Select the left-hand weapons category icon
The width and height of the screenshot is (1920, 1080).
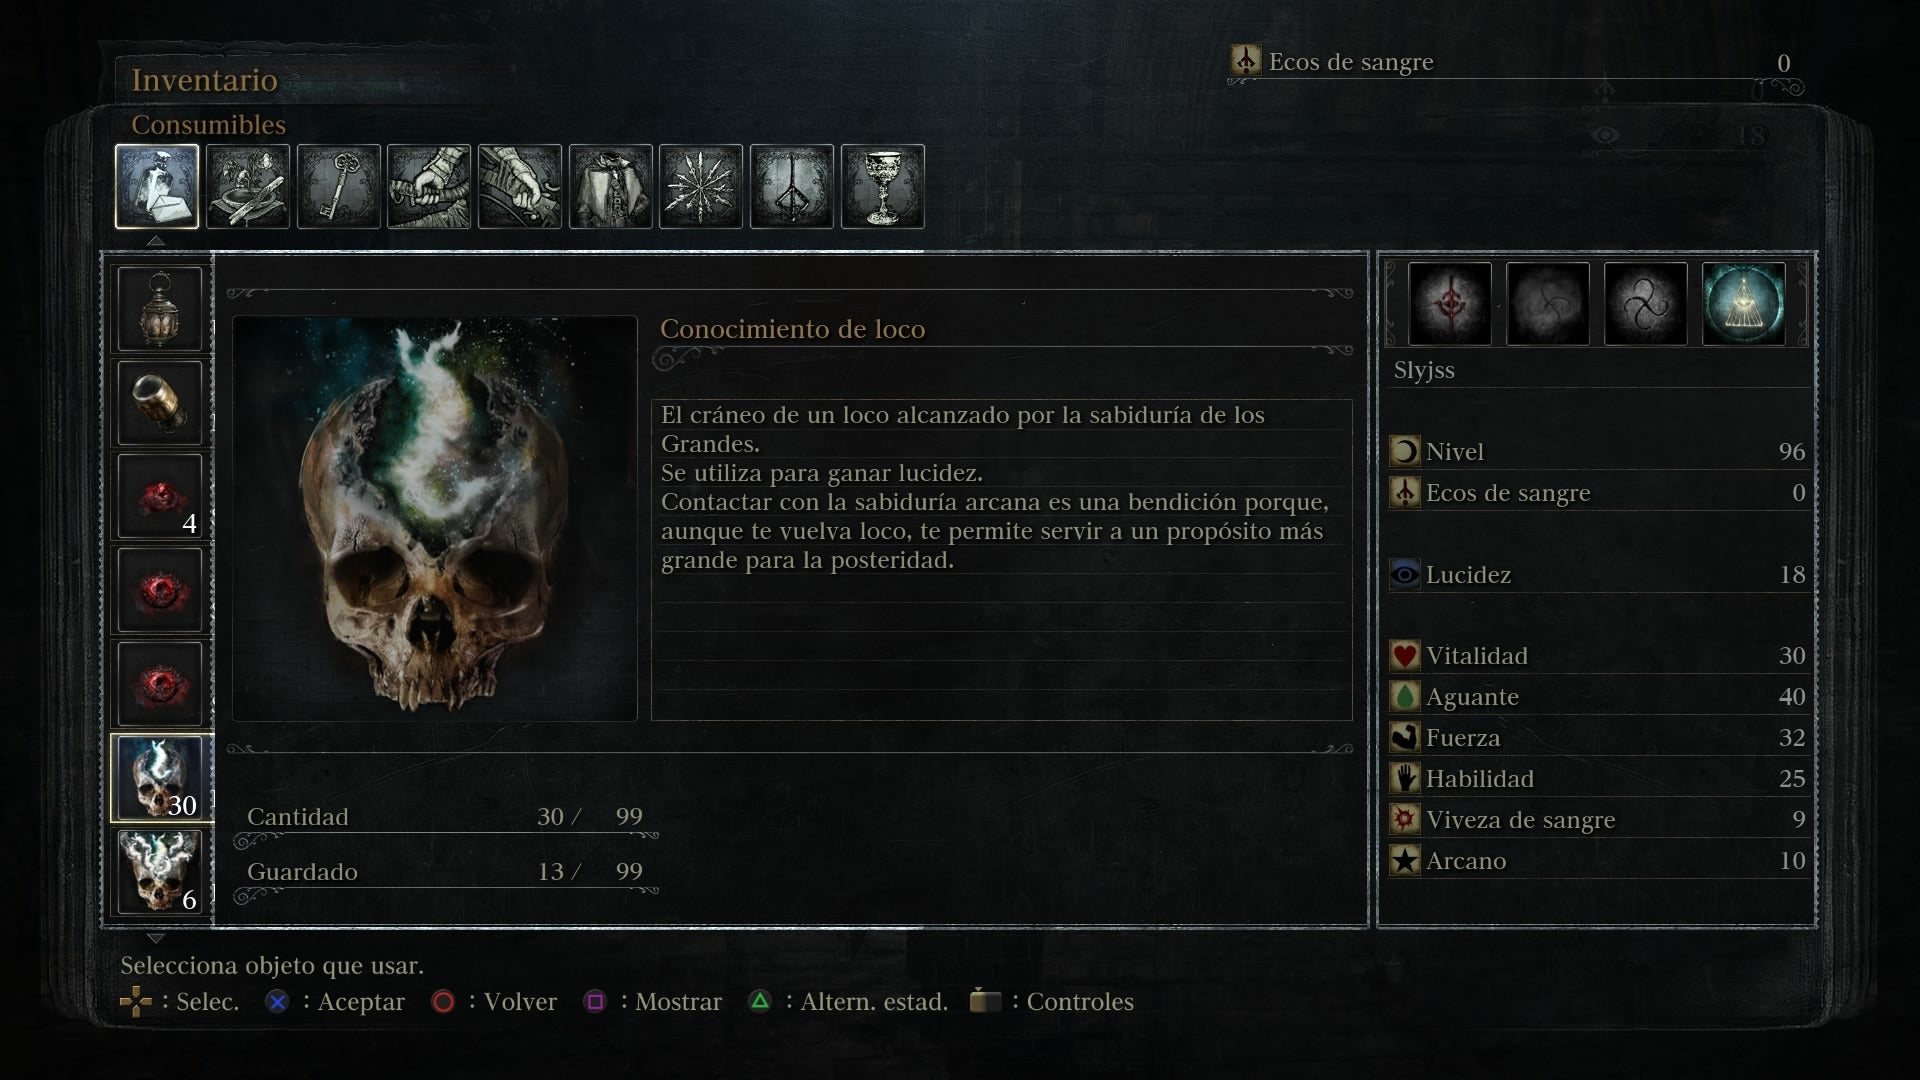(520, 187)
